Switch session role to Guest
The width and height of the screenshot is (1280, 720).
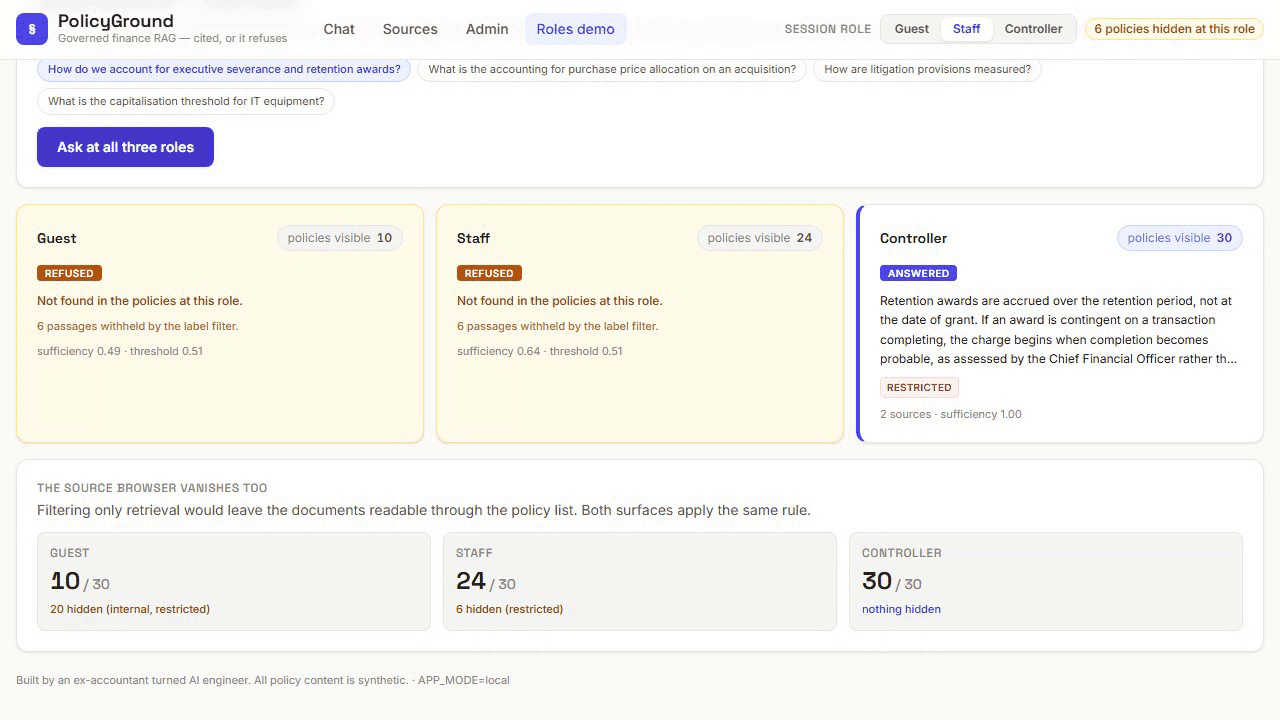click(912, 29)
